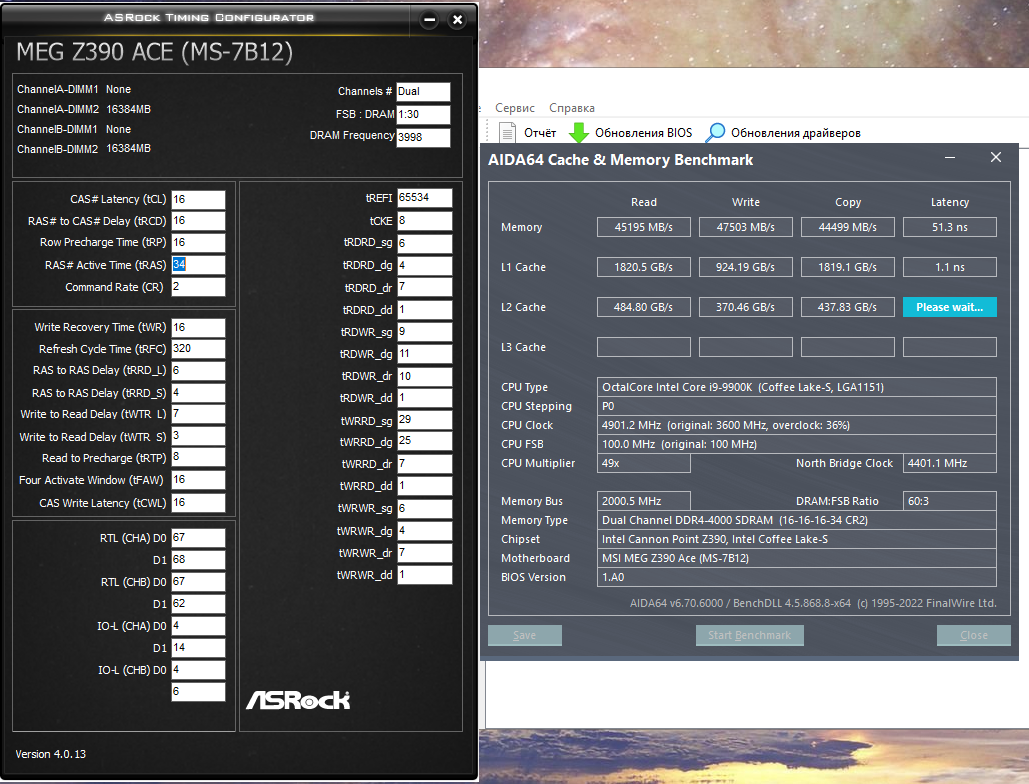Viewport: 1029px width, 784px height.
Task: Click the tWTR_S value field
Action: click(198, 436)
